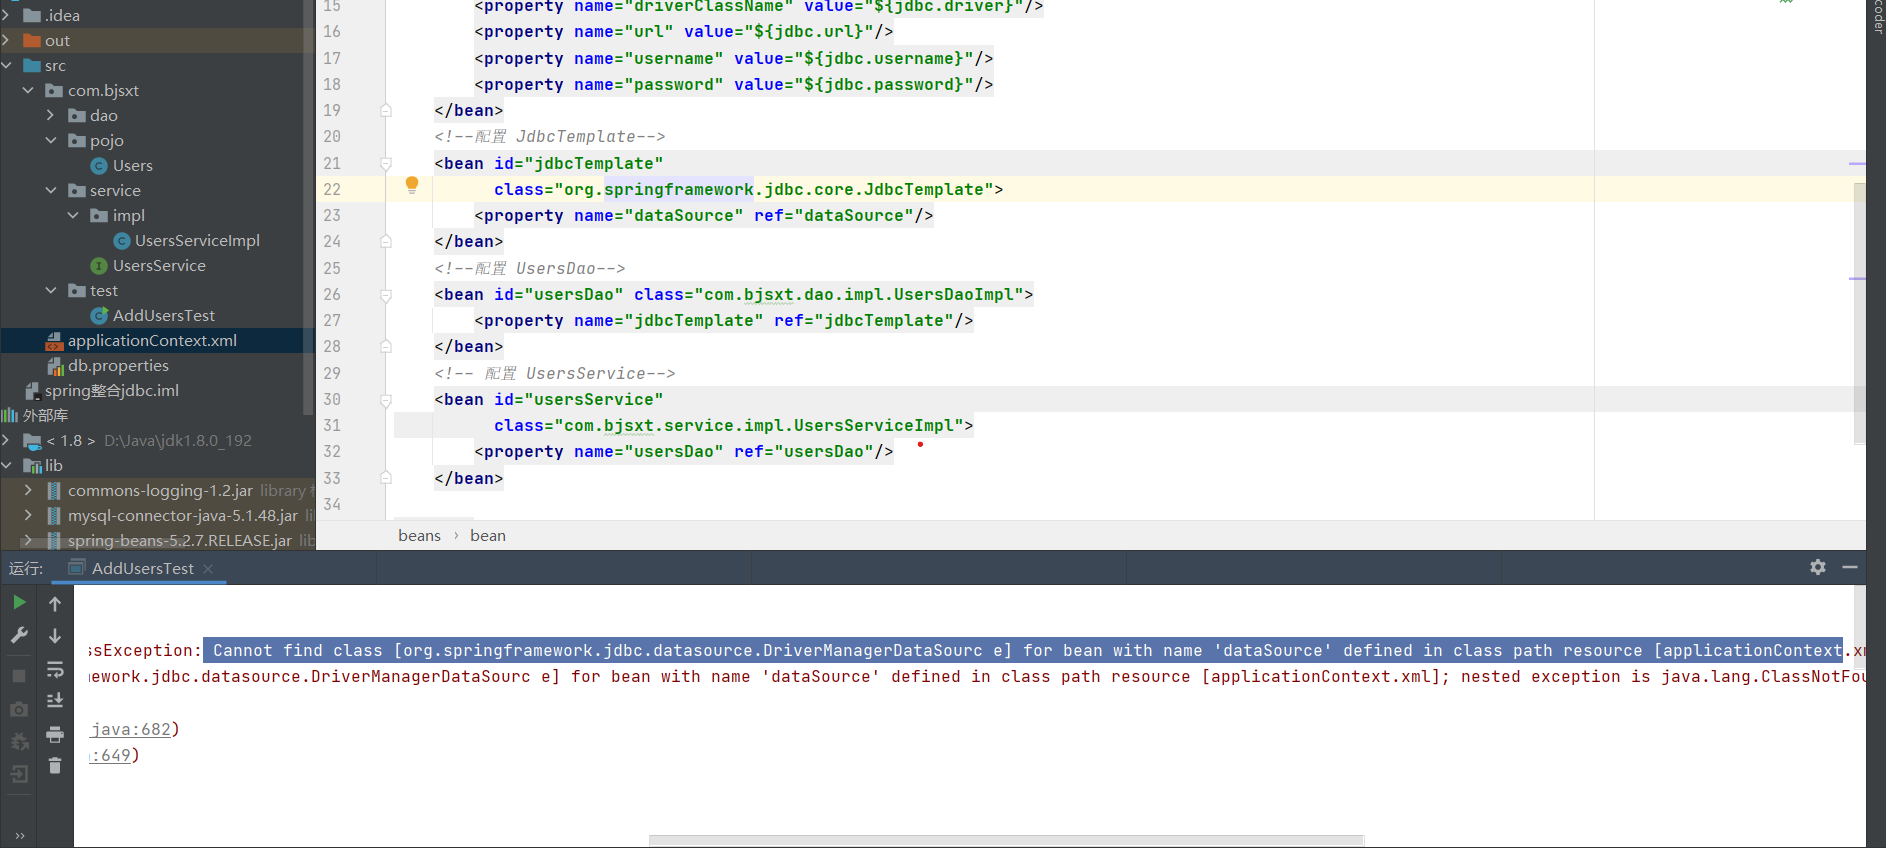Click the UsersDao comment on line 25

coord(530,268)
